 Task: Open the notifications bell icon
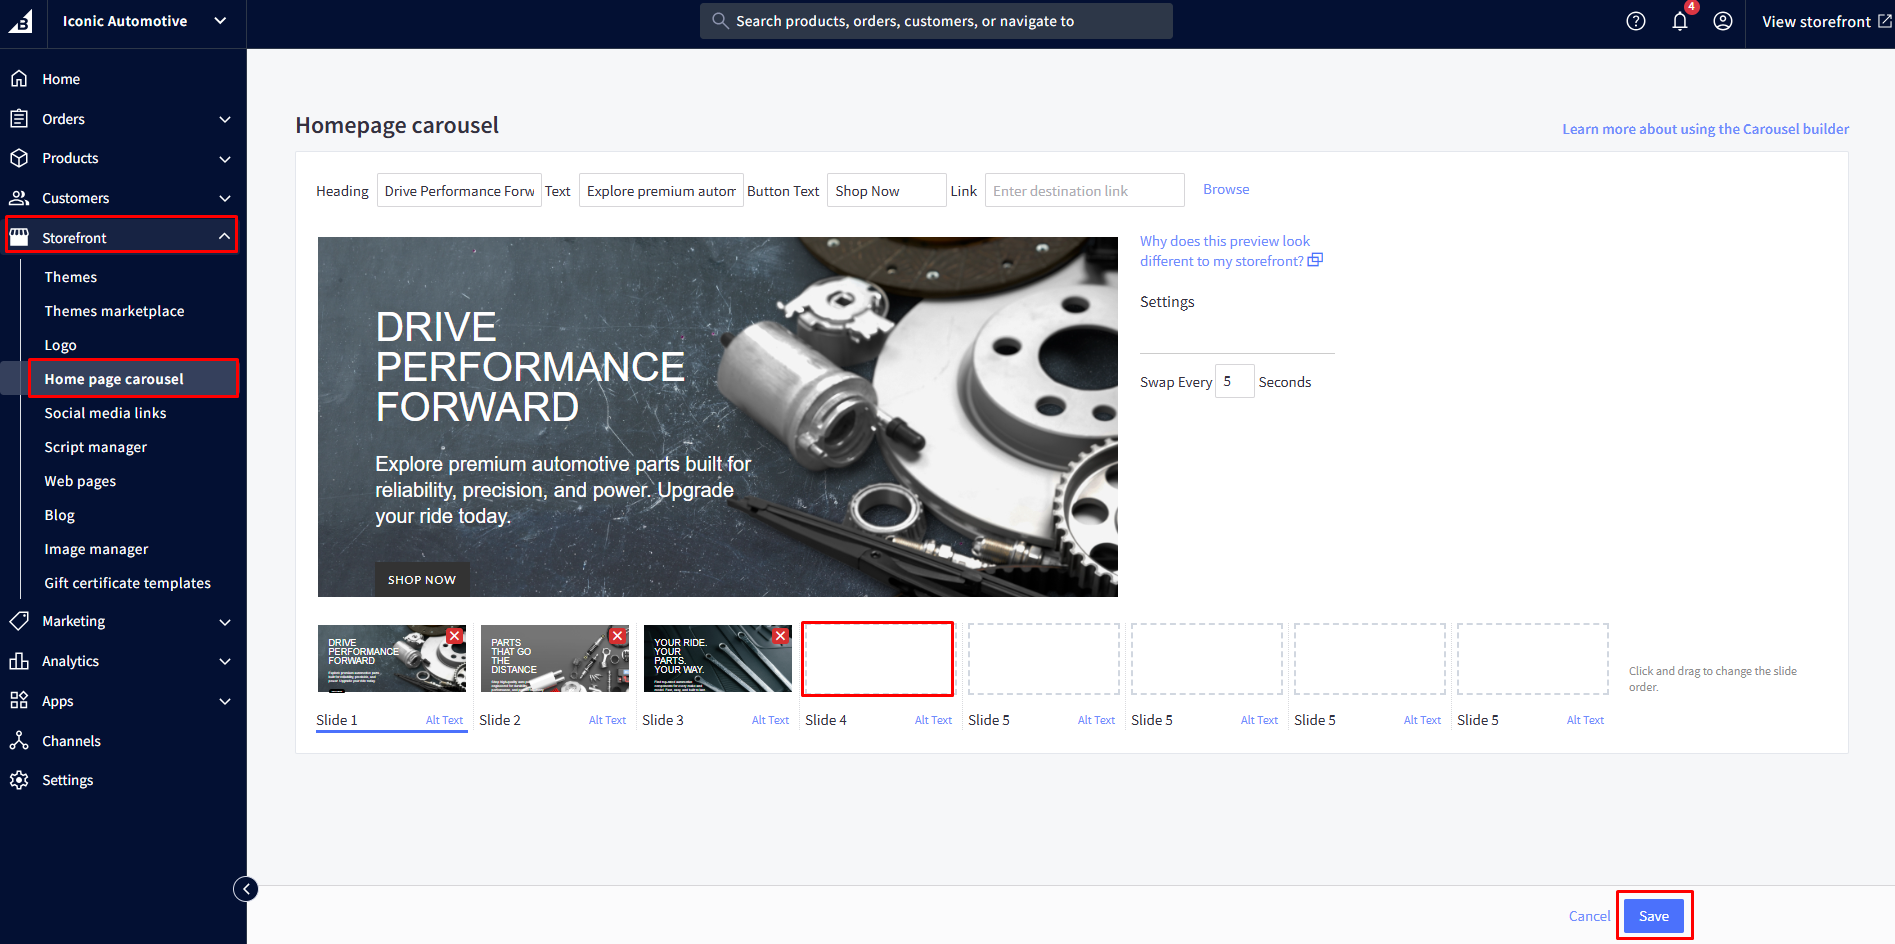(1680, 21)
